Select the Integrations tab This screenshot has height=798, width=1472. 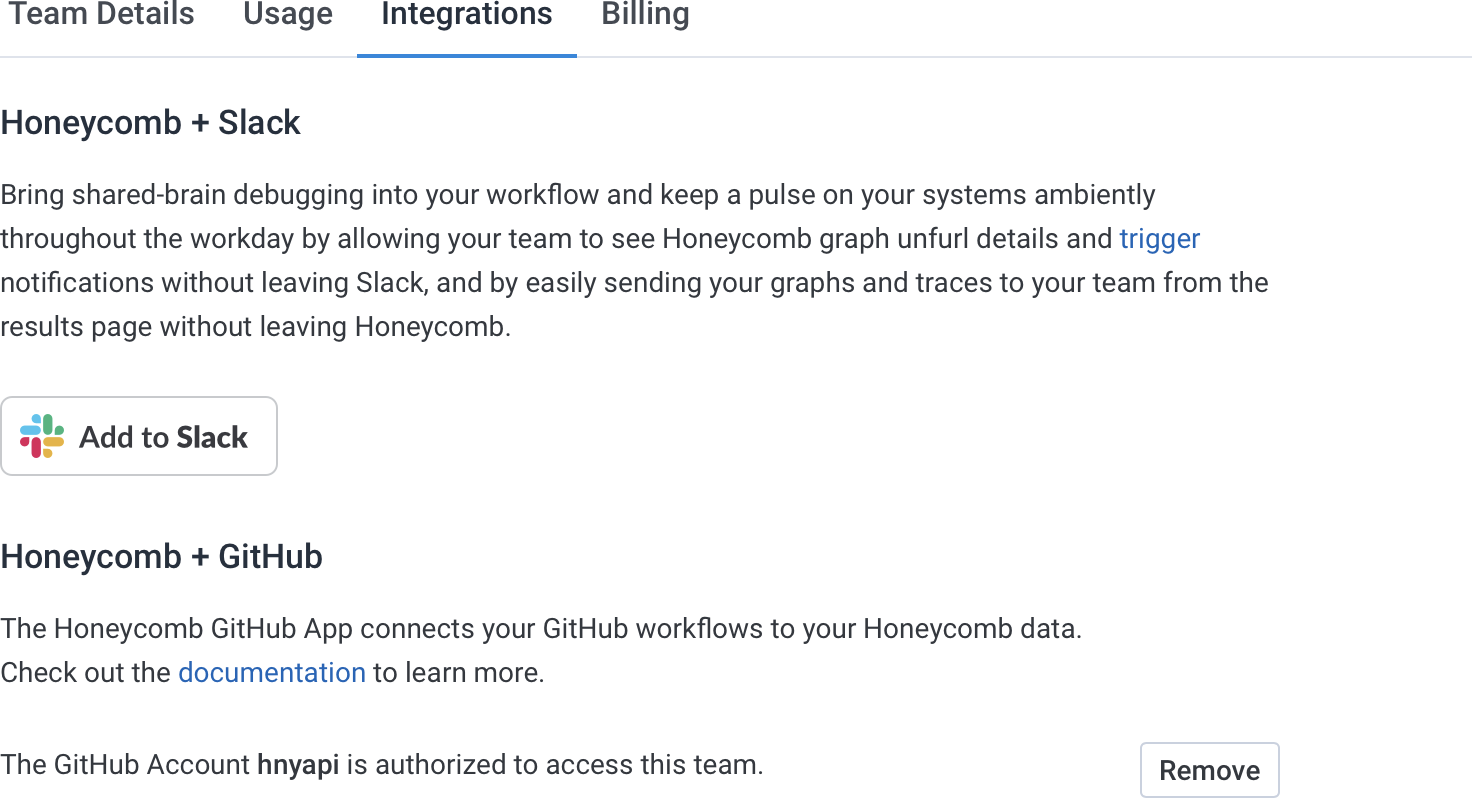(466, 15)
